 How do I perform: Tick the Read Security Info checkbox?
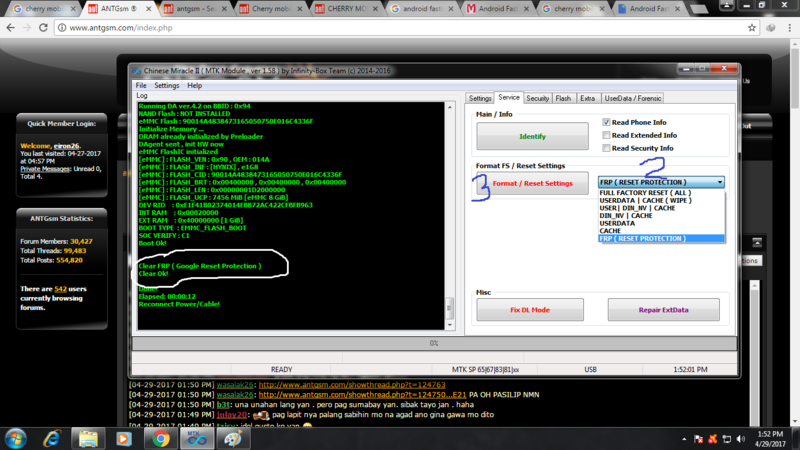pos(607,148)
